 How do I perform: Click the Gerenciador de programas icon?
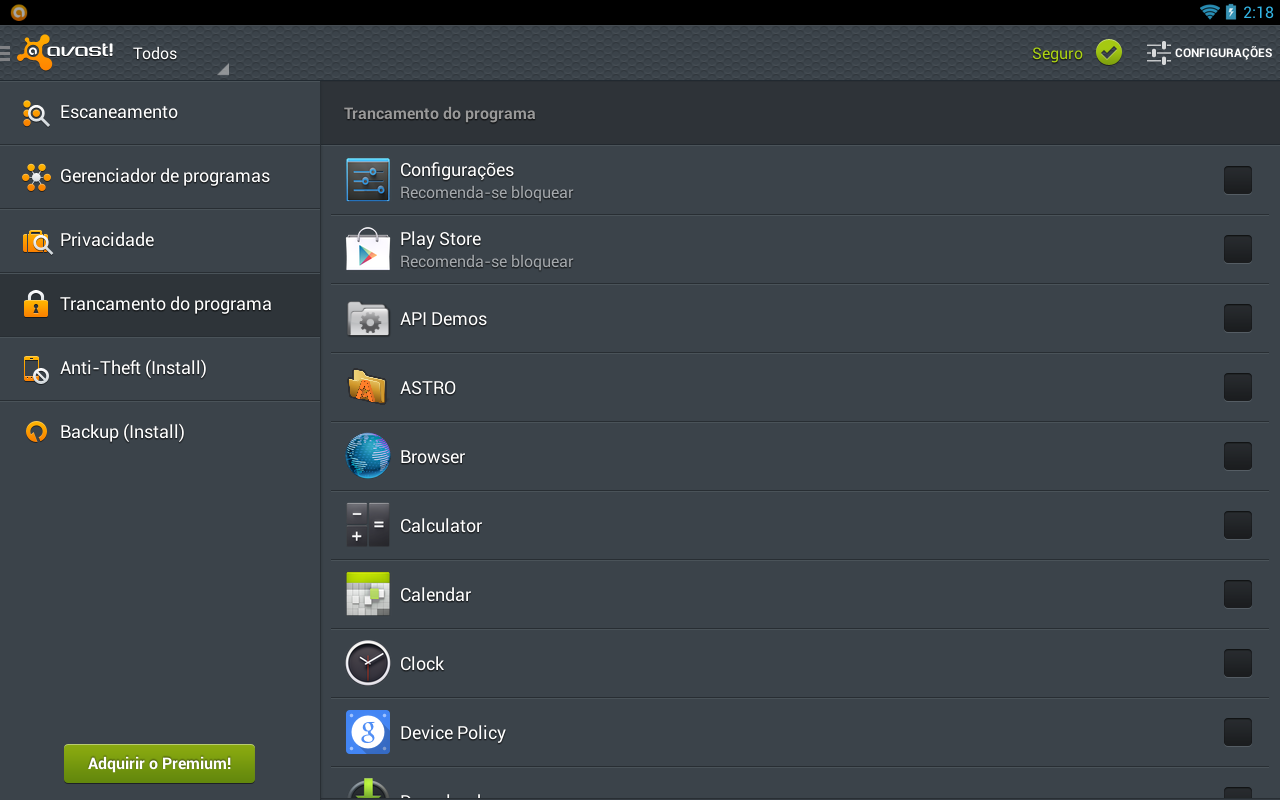(x=35, y=176)
